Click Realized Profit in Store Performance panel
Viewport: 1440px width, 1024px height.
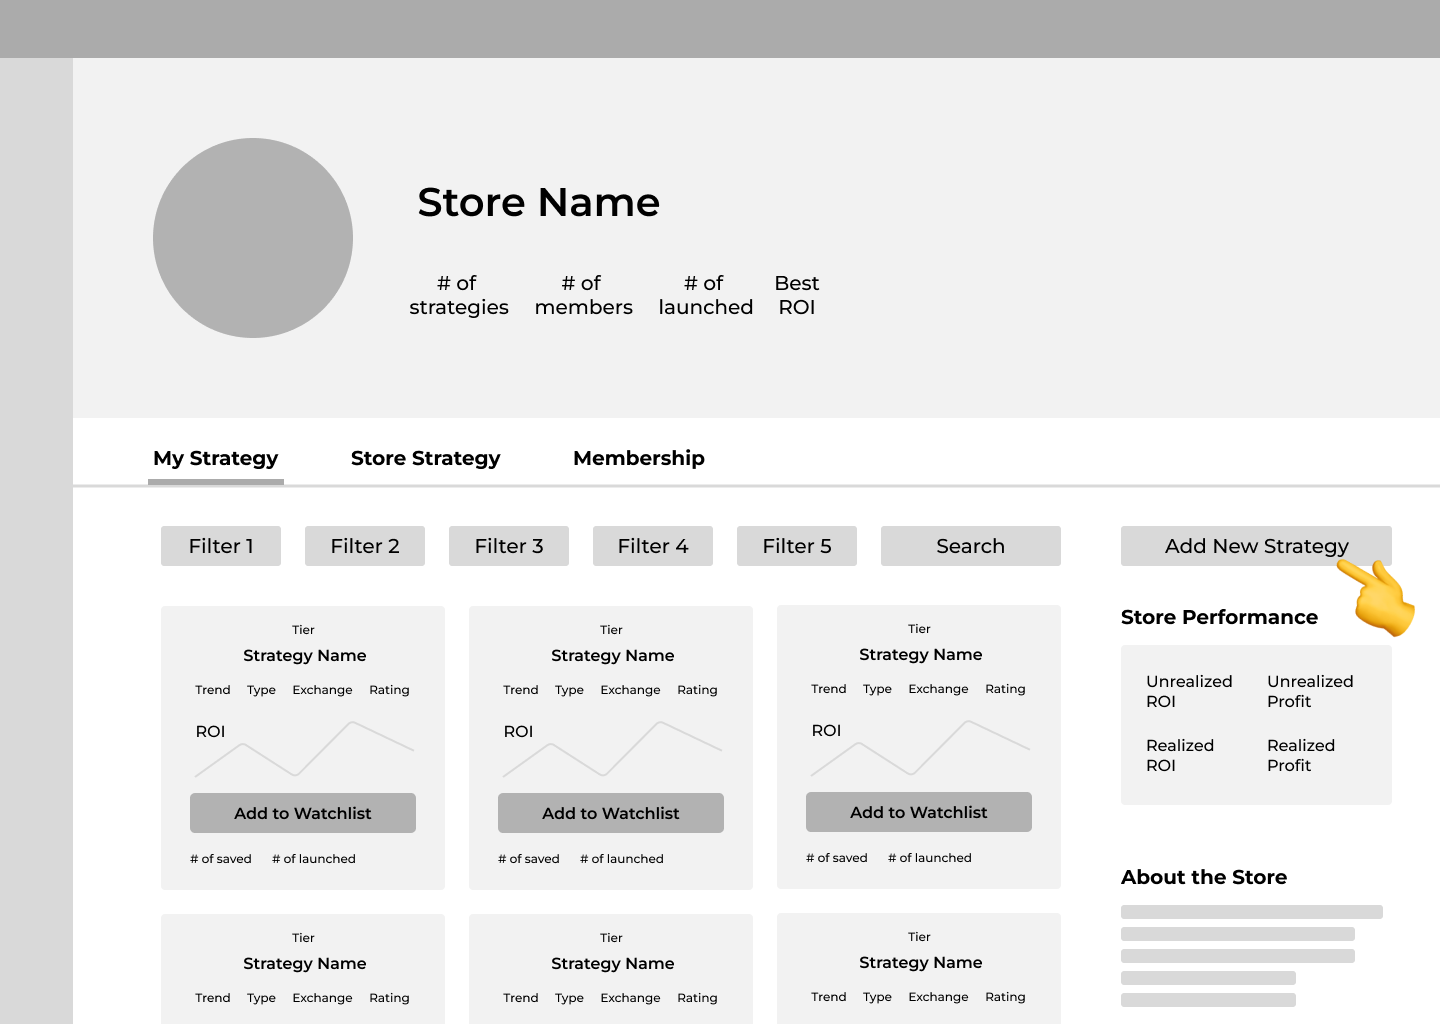click(1300, 755)
